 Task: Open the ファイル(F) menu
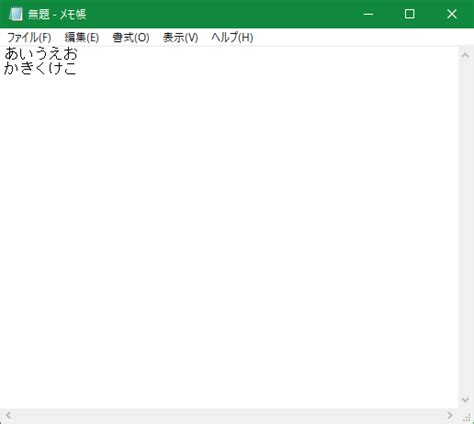pyautogui.click(x=29, y=37)
